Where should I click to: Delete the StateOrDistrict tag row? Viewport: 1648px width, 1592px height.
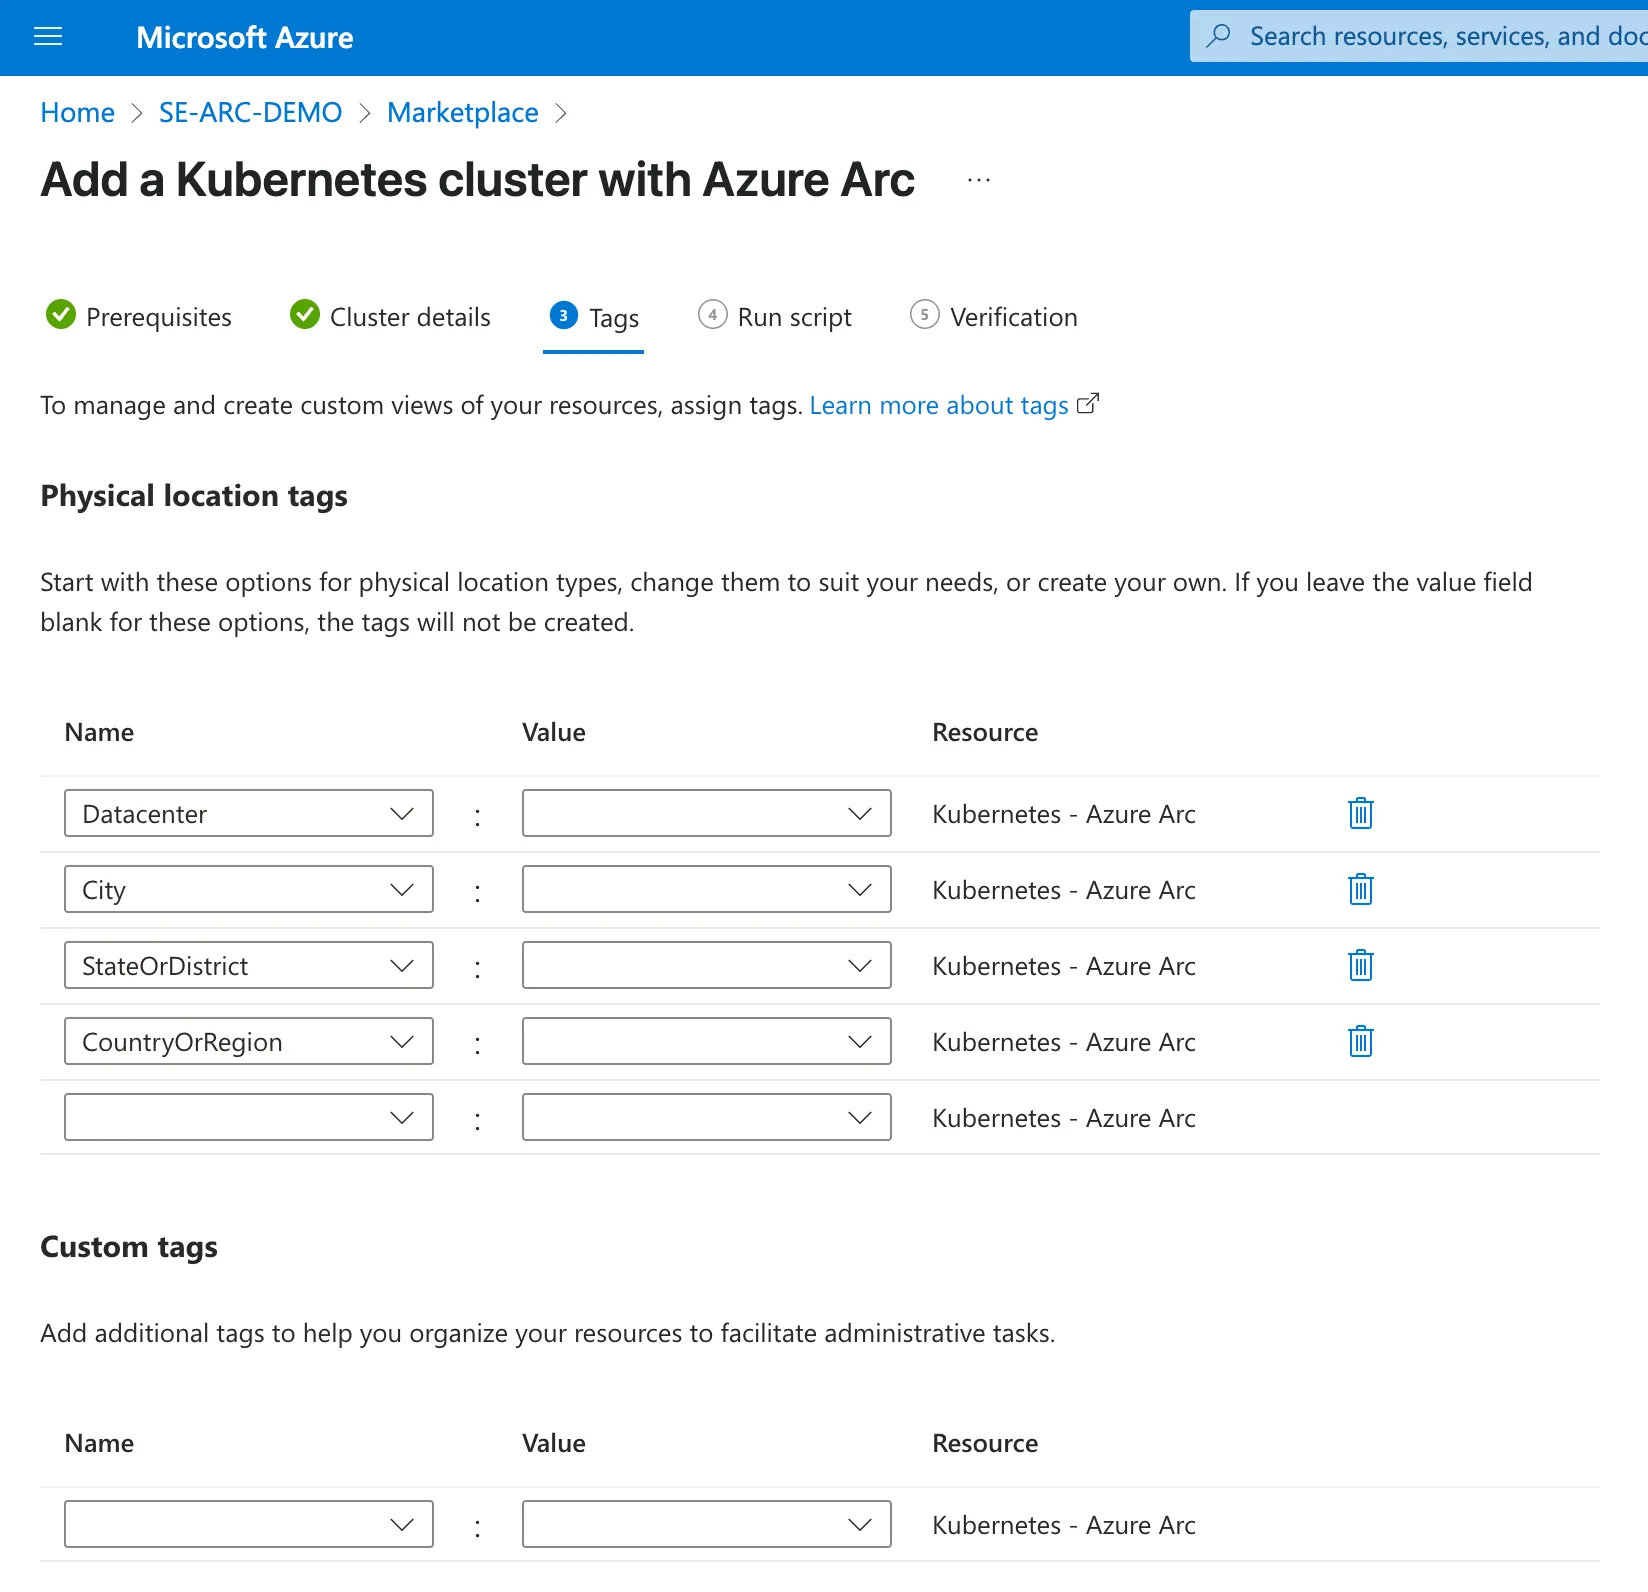[1360, 966]
